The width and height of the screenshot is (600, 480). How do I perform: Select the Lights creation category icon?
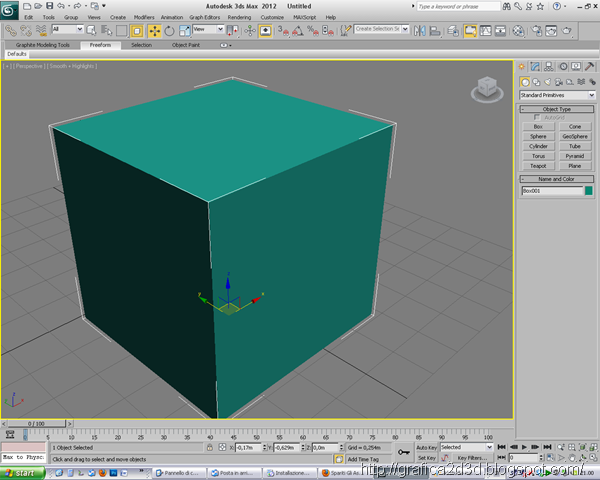coord(545,81)
